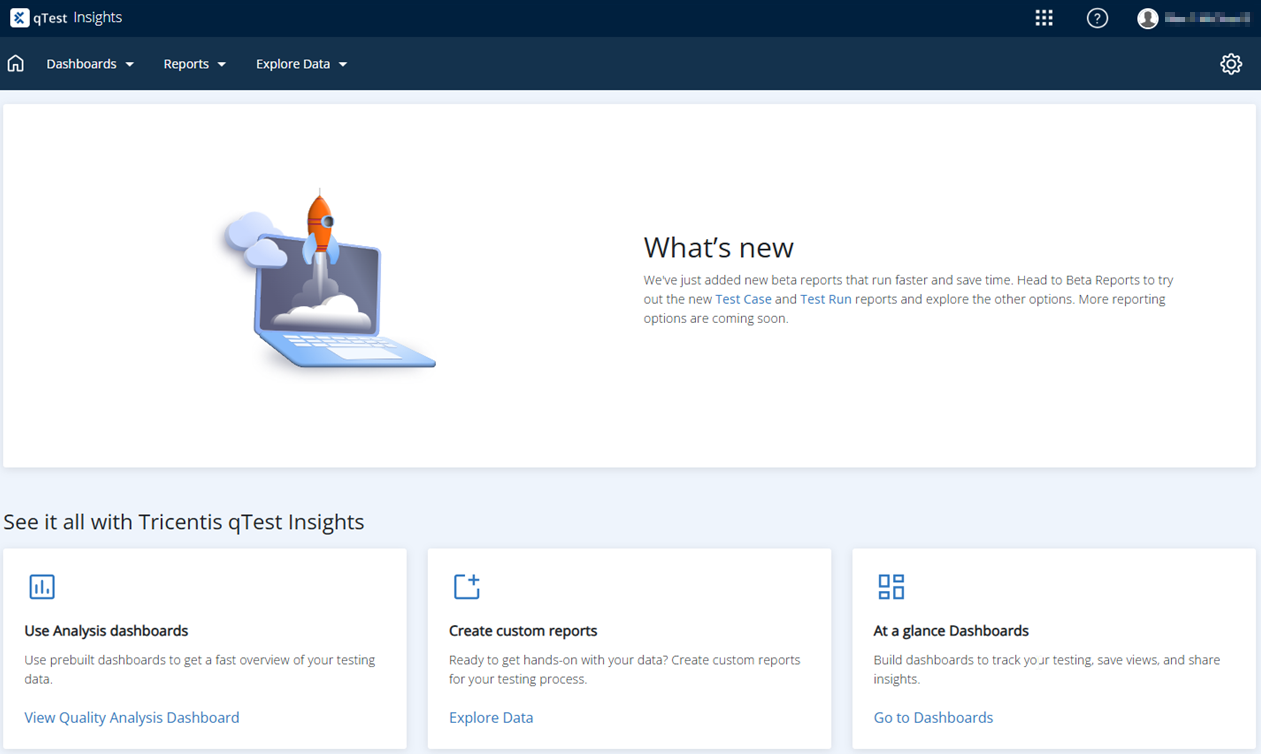The image size is (1261, 754).
Task: Click the custom reports plus icon
Action: click(x=467, y=587)
